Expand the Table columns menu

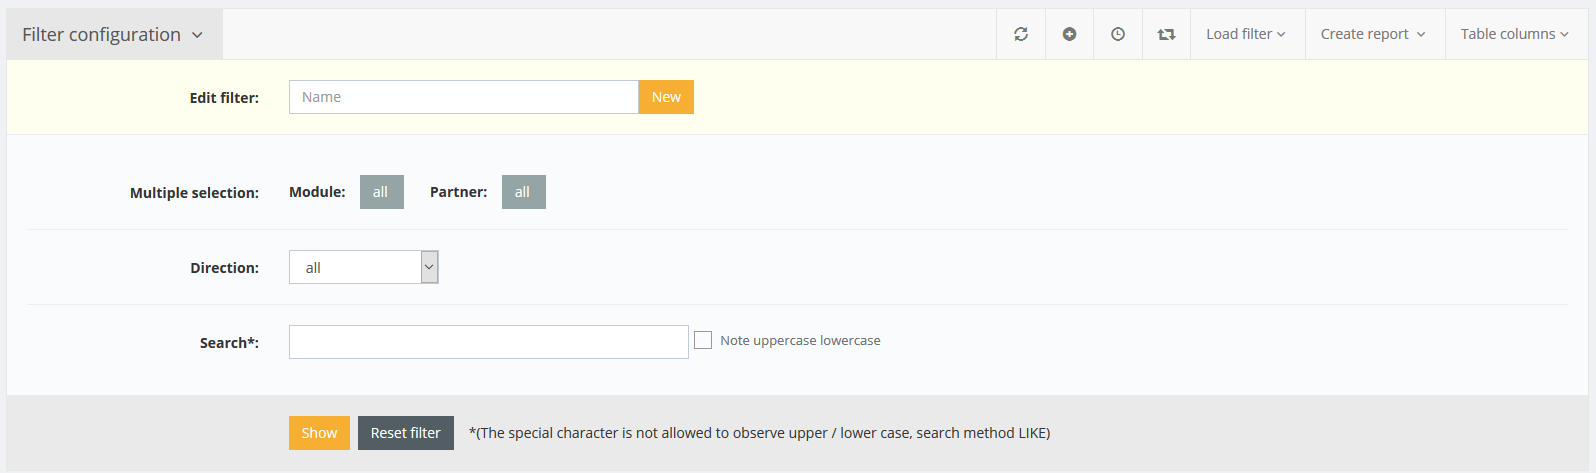(x=1514, y=34)
